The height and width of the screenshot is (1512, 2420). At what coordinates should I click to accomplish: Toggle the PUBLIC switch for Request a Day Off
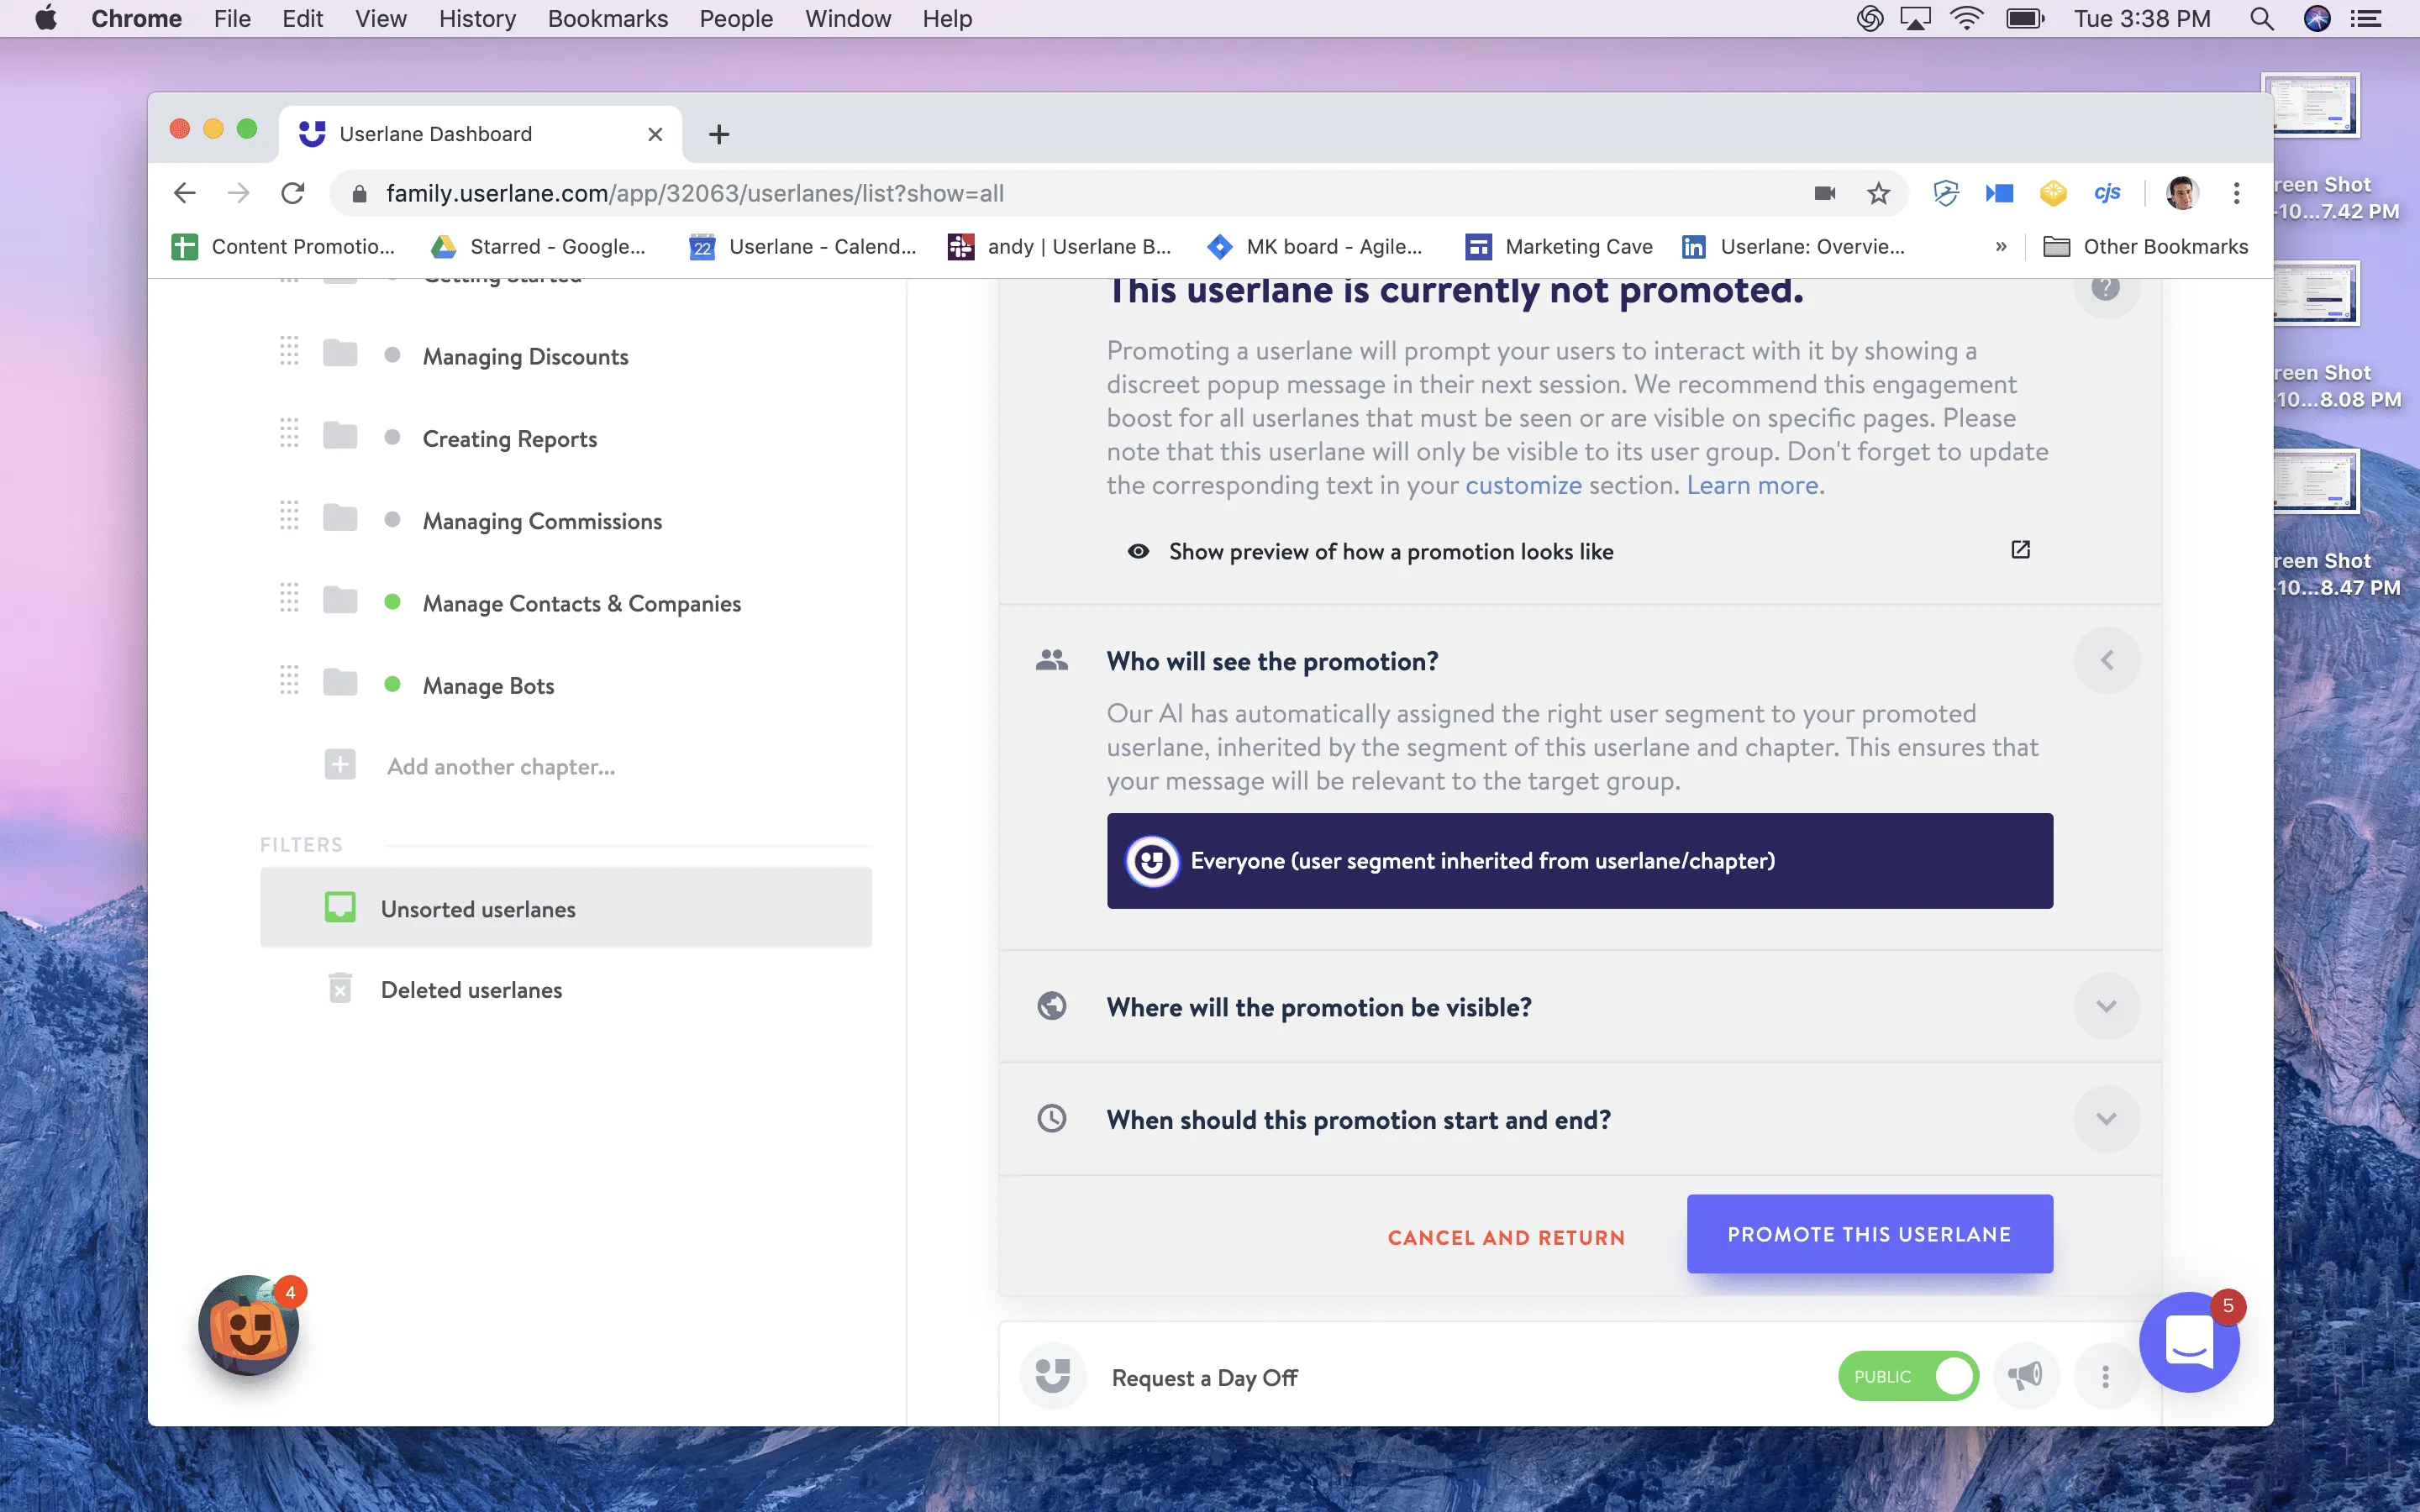pos(1908,1376)
